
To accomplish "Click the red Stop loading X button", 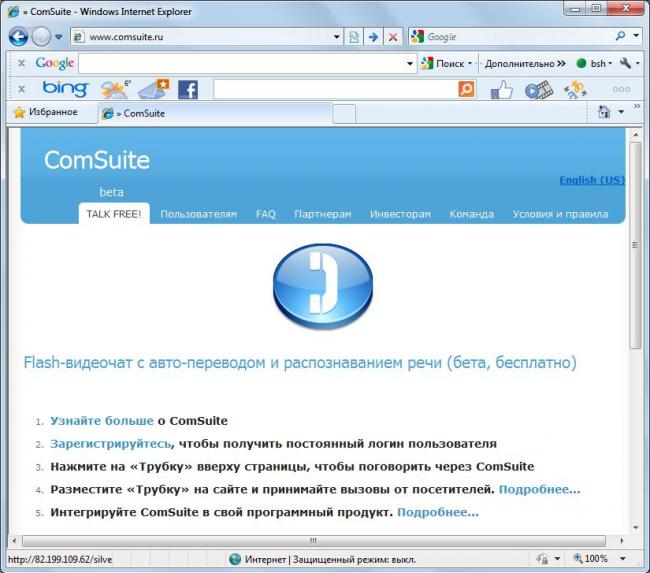I will [x=393, y=37].
